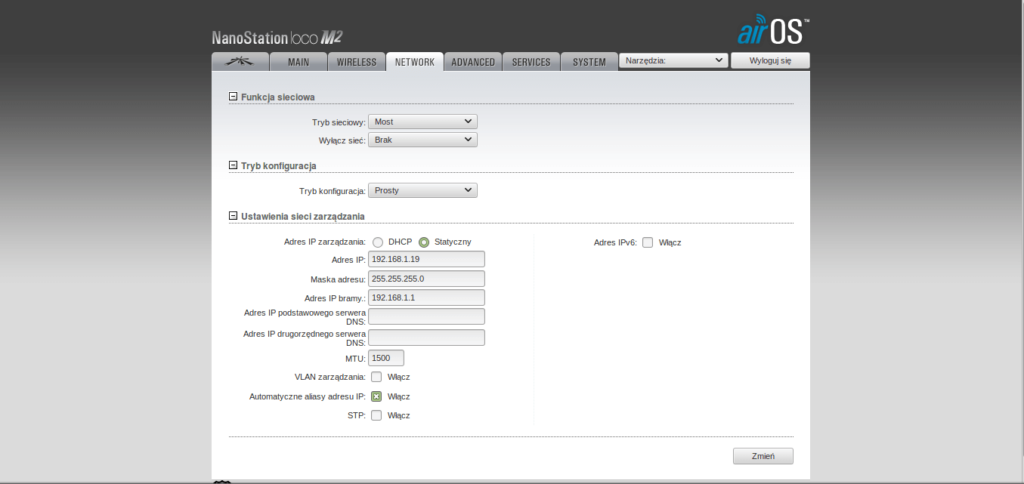This screenshot has width=1024, height=484.
Task: Click the Ubiquiti logo tab
Action: [x=240, y=61]
